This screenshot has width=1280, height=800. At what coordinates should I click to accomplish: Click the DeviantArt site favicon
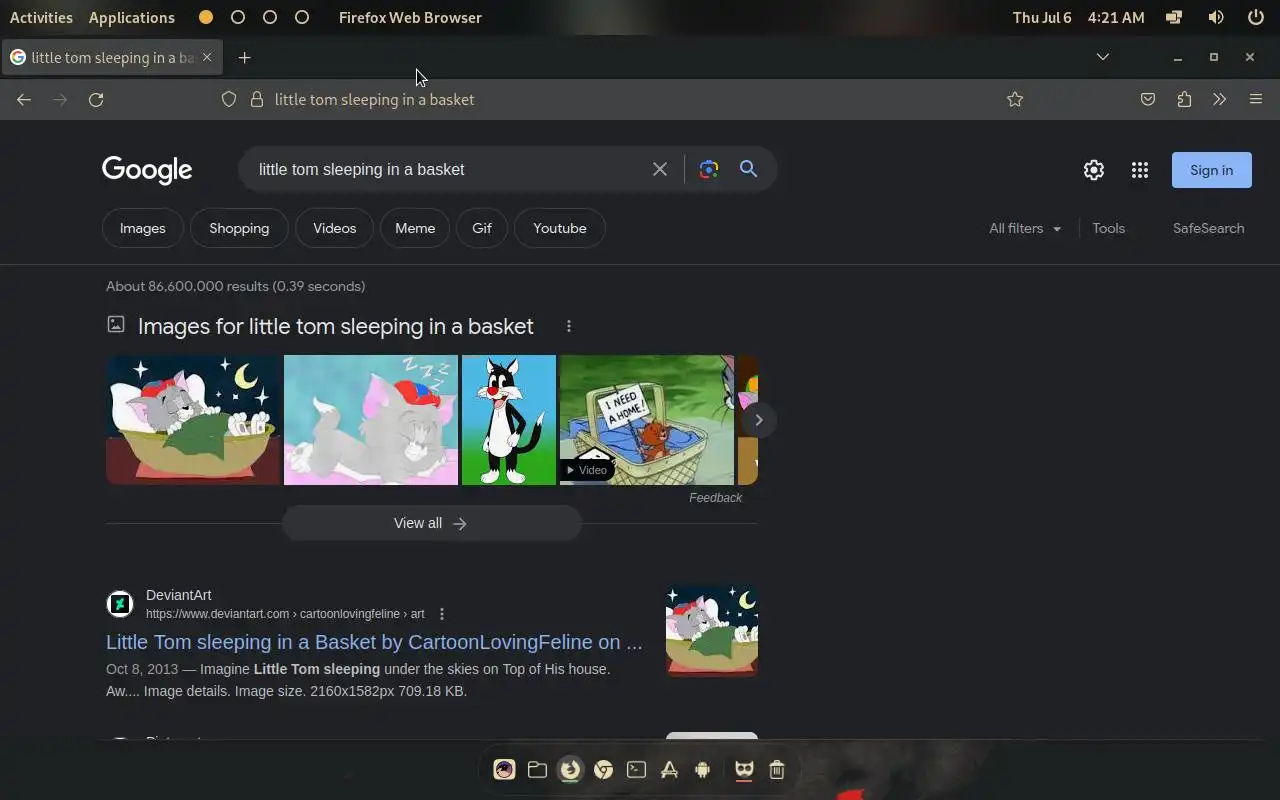120,604
